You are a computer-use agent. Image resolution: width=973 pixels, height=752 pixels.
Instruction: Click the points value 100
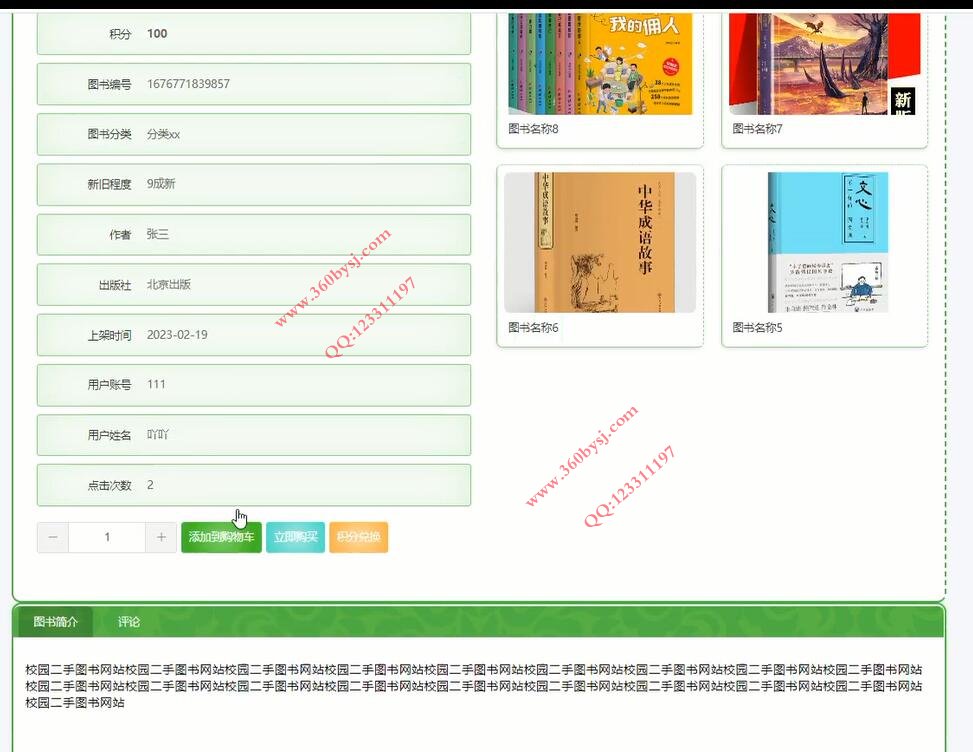[157, 34]
